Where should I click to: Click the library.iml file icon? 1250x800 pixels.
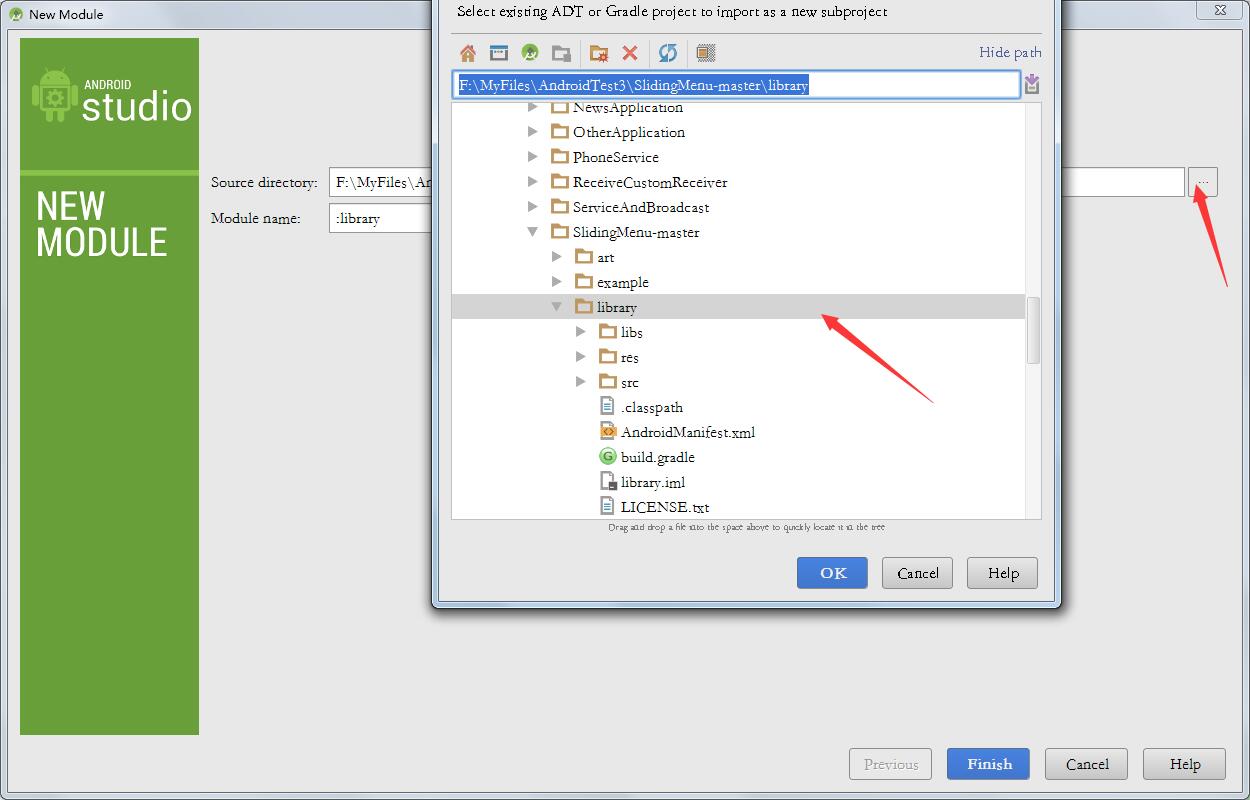[x=607, y=481]
